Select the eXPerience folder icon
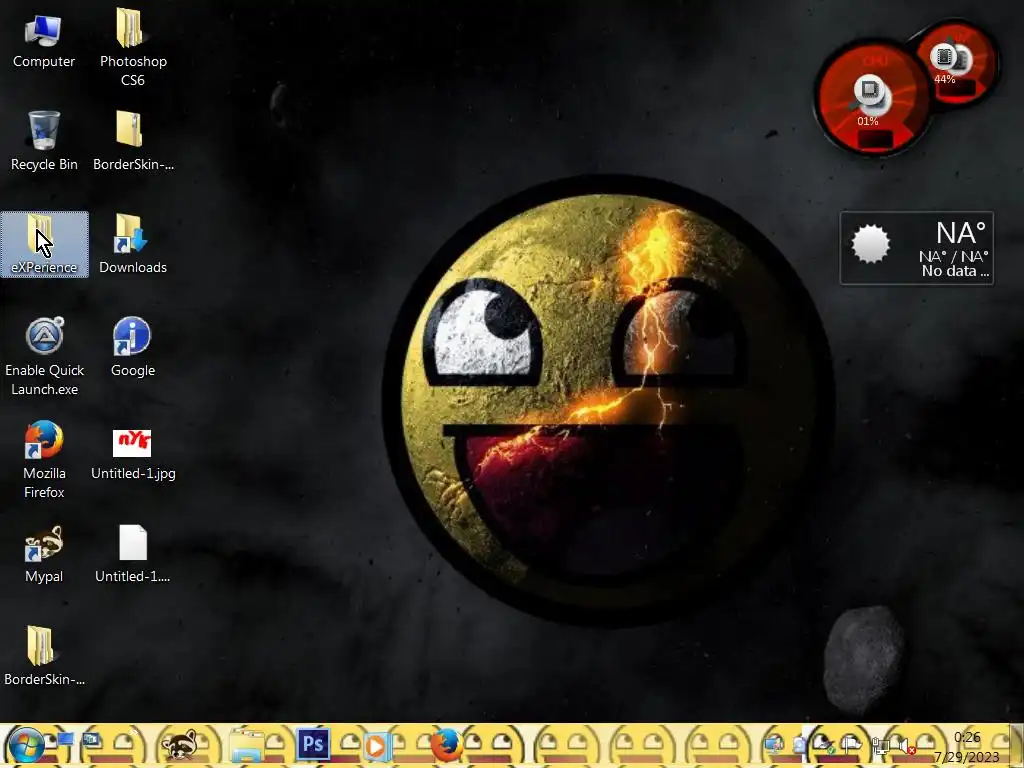1024x768 pixels. 44,244
